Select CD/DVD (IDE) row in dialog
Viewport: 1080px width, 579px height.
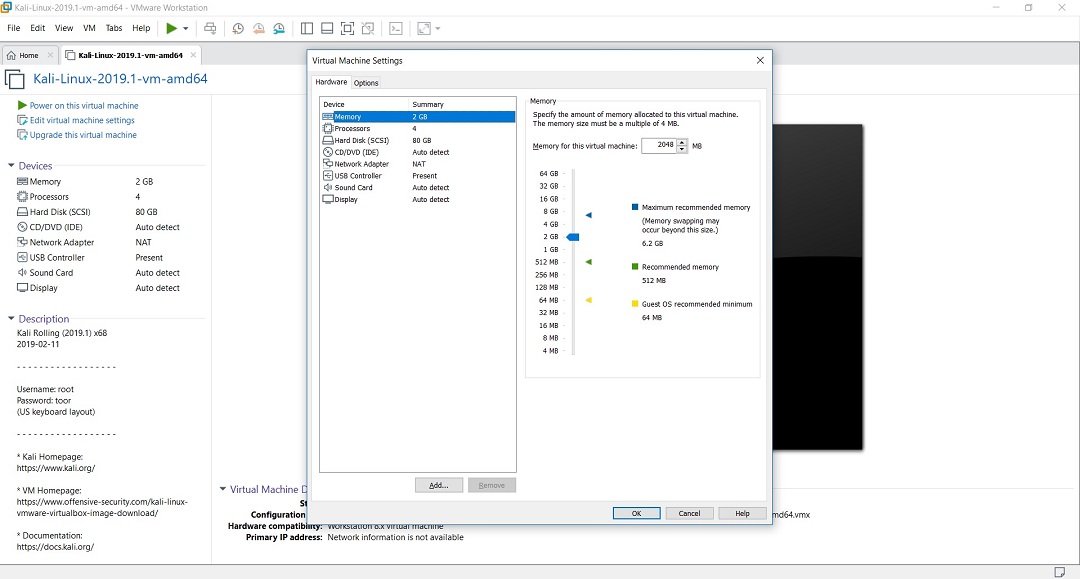418,152
